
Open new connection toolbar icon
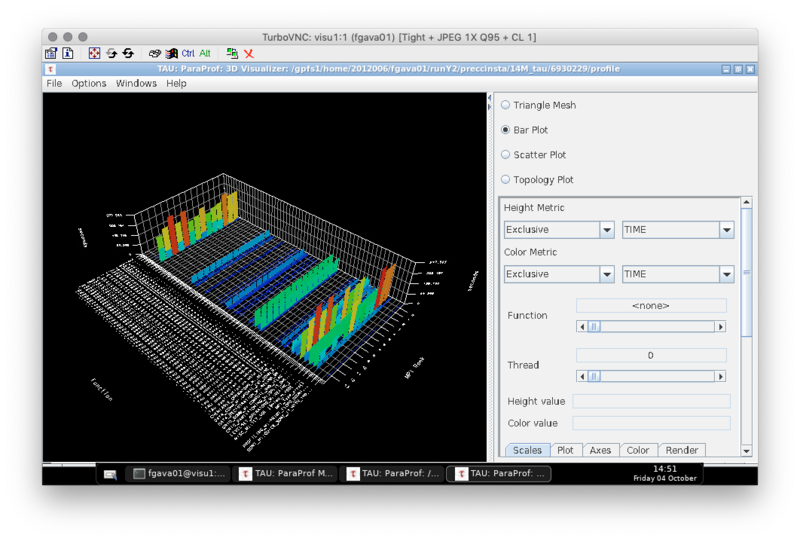tap(232, 53)
